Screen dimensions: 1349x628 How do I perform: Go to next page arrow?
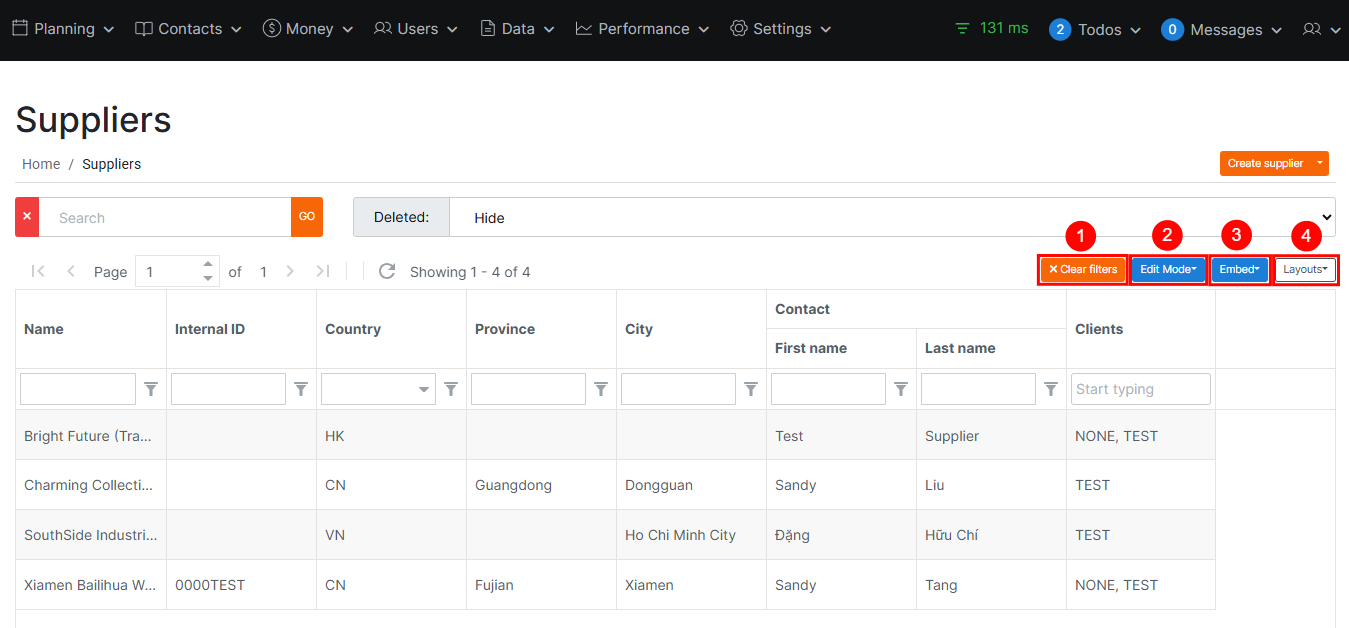click(x=290, y=271)
